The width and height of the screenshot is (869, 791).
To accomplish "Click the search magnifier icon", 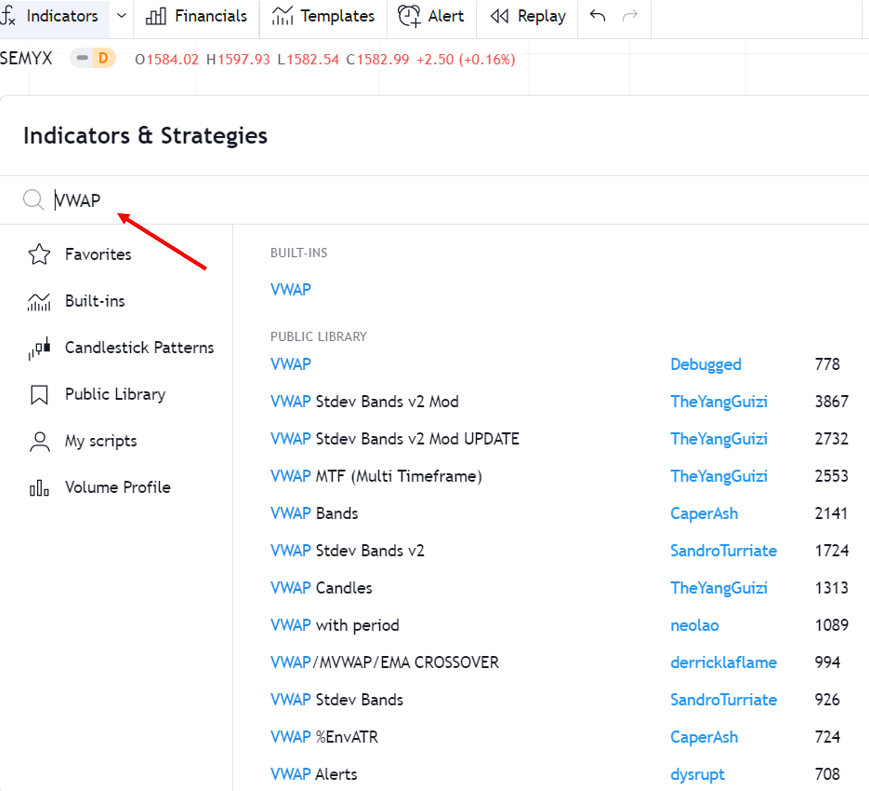I will pyautogui.click(x=33, y=200).
